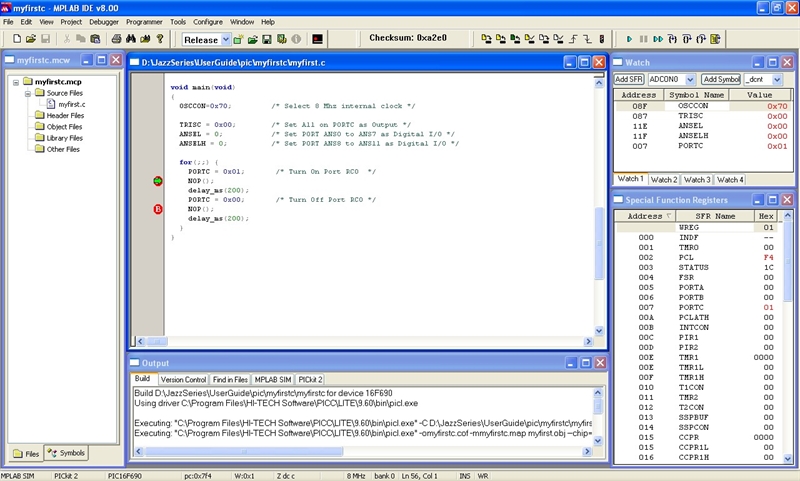This screenshot has width=800, height=481.
Task: Click the Paste clipboard icon
Action: (95, 39)
